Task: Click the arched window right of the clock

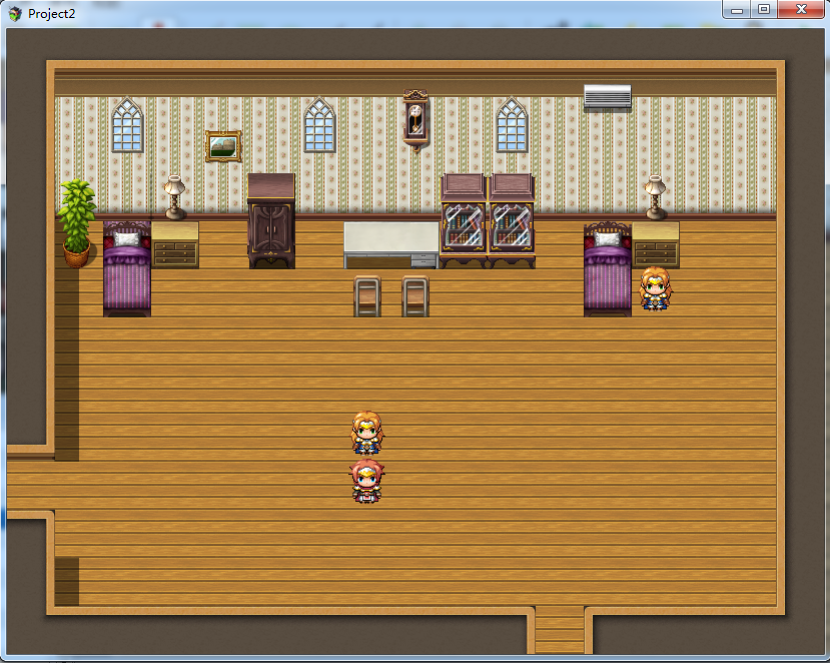Action: tap(512, 124)
